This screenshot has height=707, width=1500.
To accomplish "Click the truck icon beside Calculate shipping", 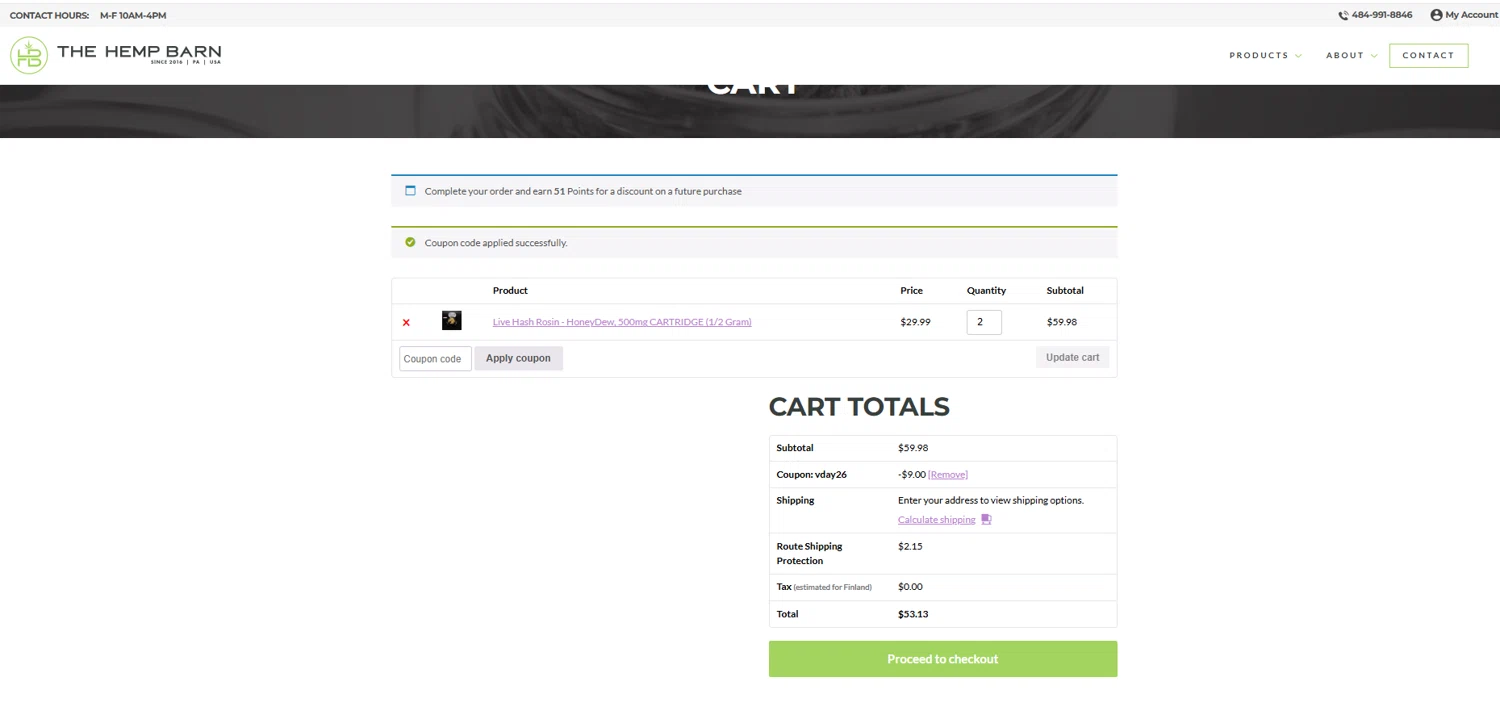I will [x=986, y=519].
